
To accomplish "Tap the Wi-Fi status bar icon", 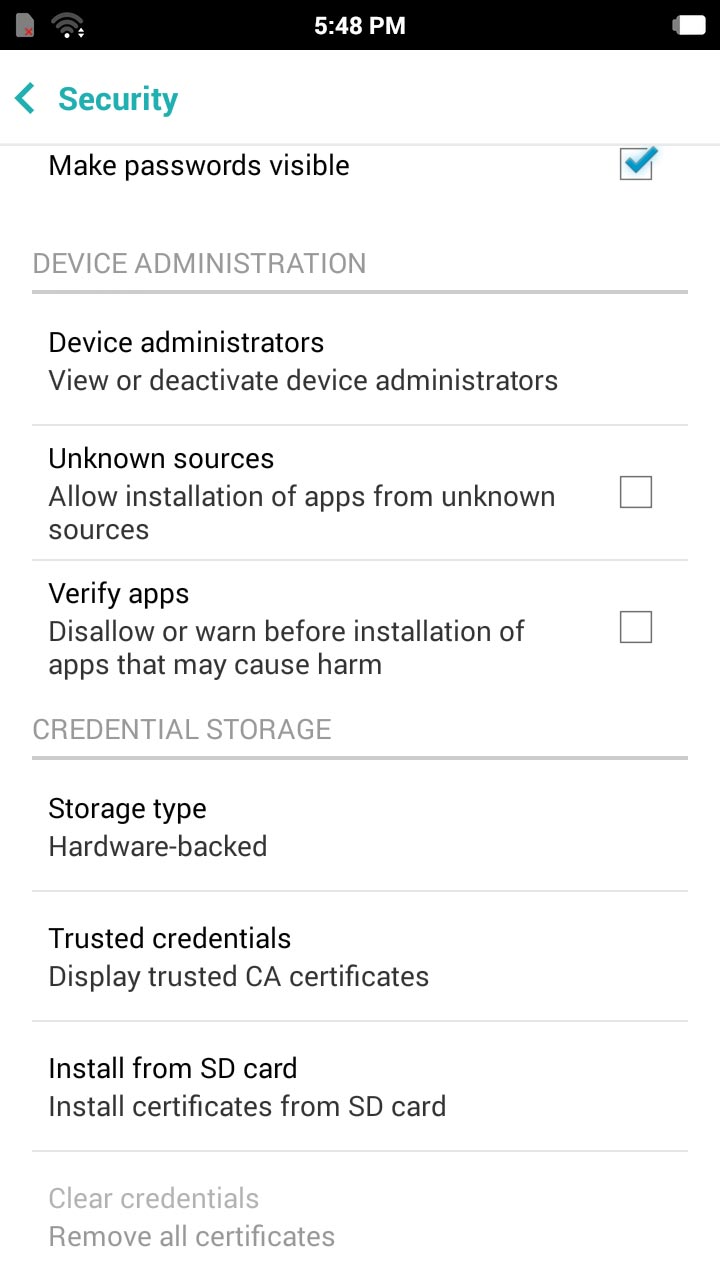I will 68,25.
